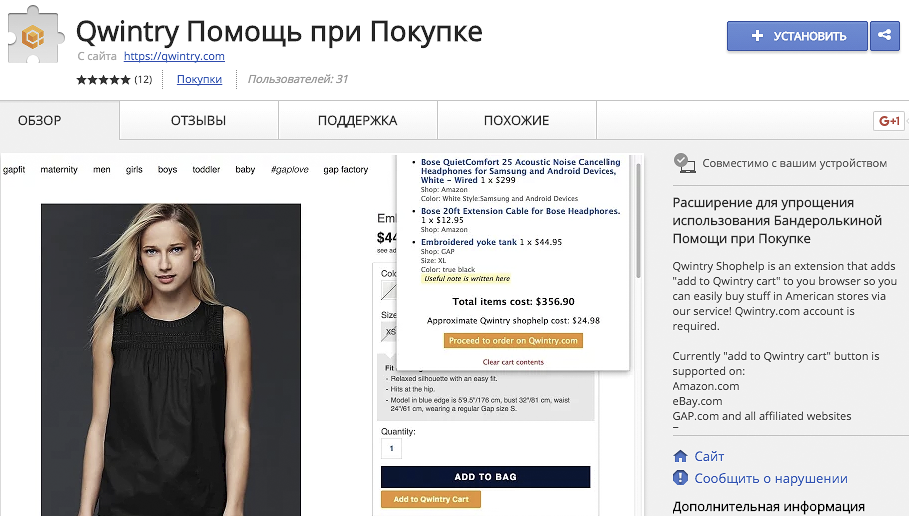This screenshot has height=516, width=909.
Task: Click the Proceed to order on Qwintry.com button
Action: tap(513, 341)
